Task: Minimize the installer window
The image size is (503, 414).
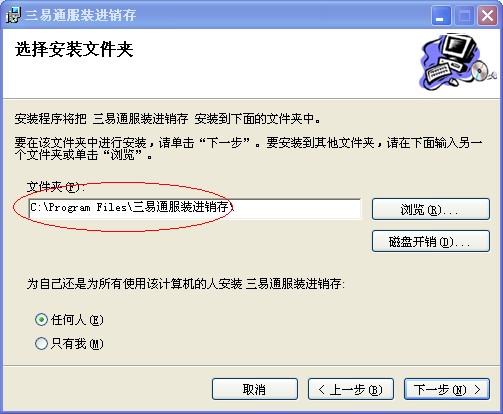Action: tap(441, 15)
